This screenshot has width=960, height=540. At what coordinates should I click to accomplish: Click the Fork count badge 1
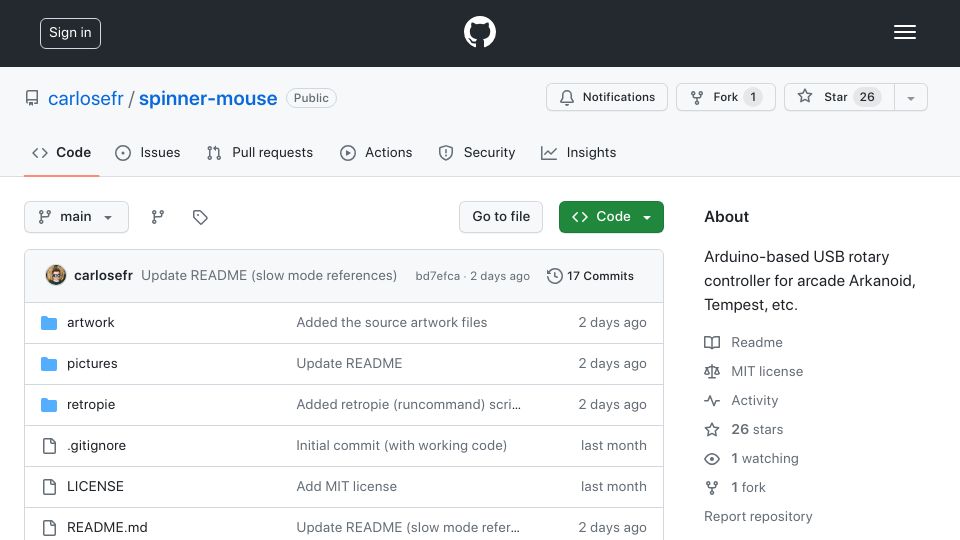(x=753, y=97)
